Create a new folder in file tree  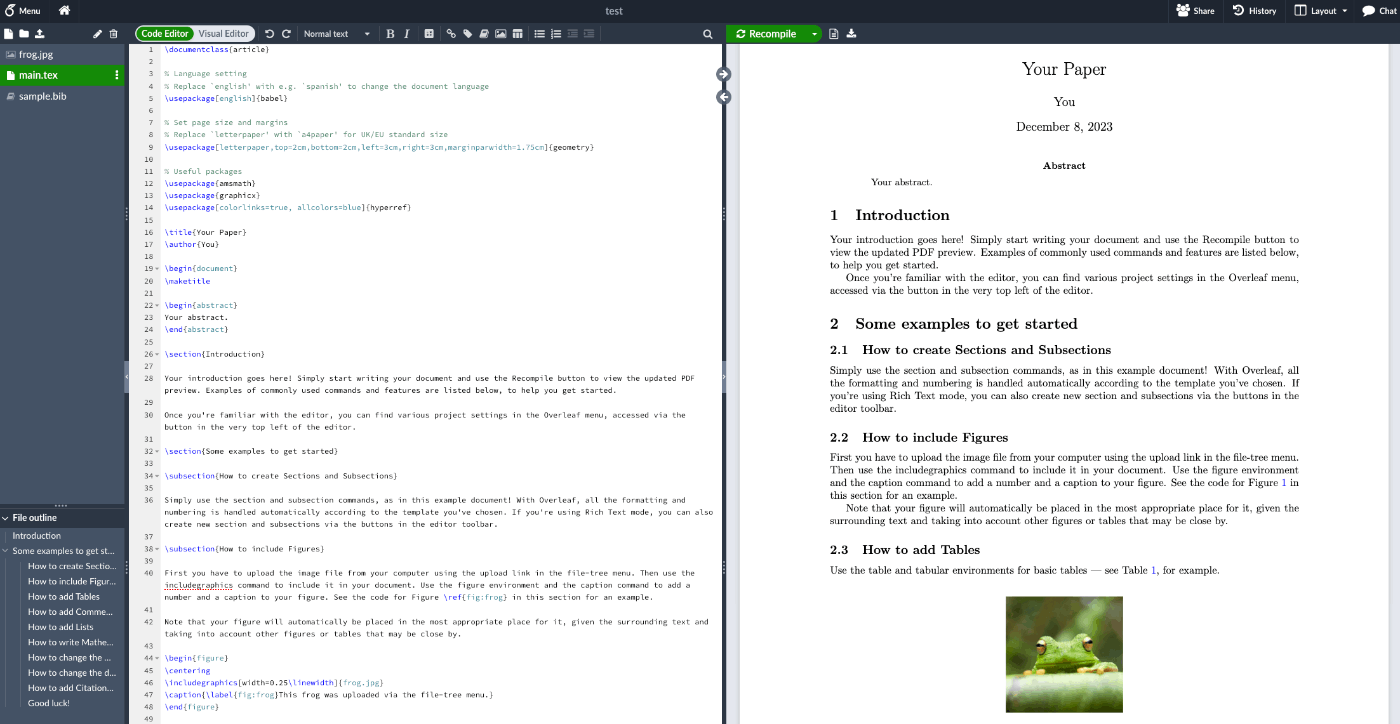tap(24, 34)
